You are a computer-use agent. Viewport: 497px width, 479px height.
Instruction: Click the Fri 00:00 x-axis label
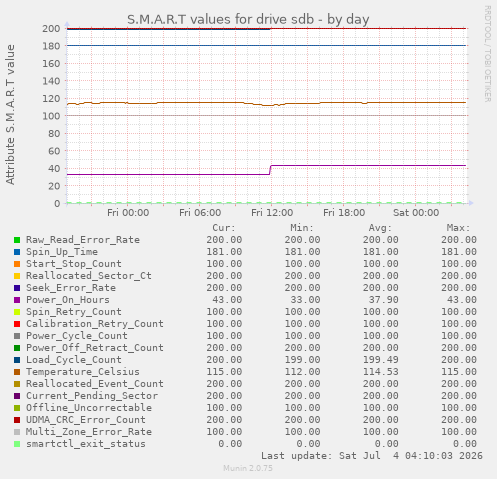(128, 213)
